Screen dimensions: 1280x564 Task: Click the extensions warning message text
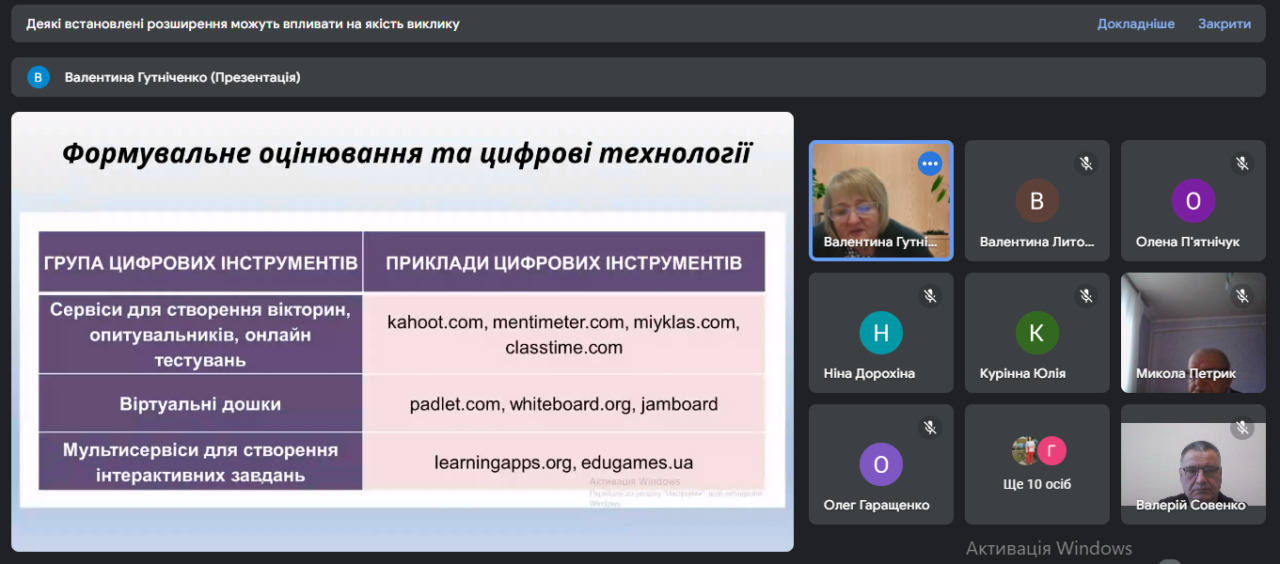coord(243,24)
